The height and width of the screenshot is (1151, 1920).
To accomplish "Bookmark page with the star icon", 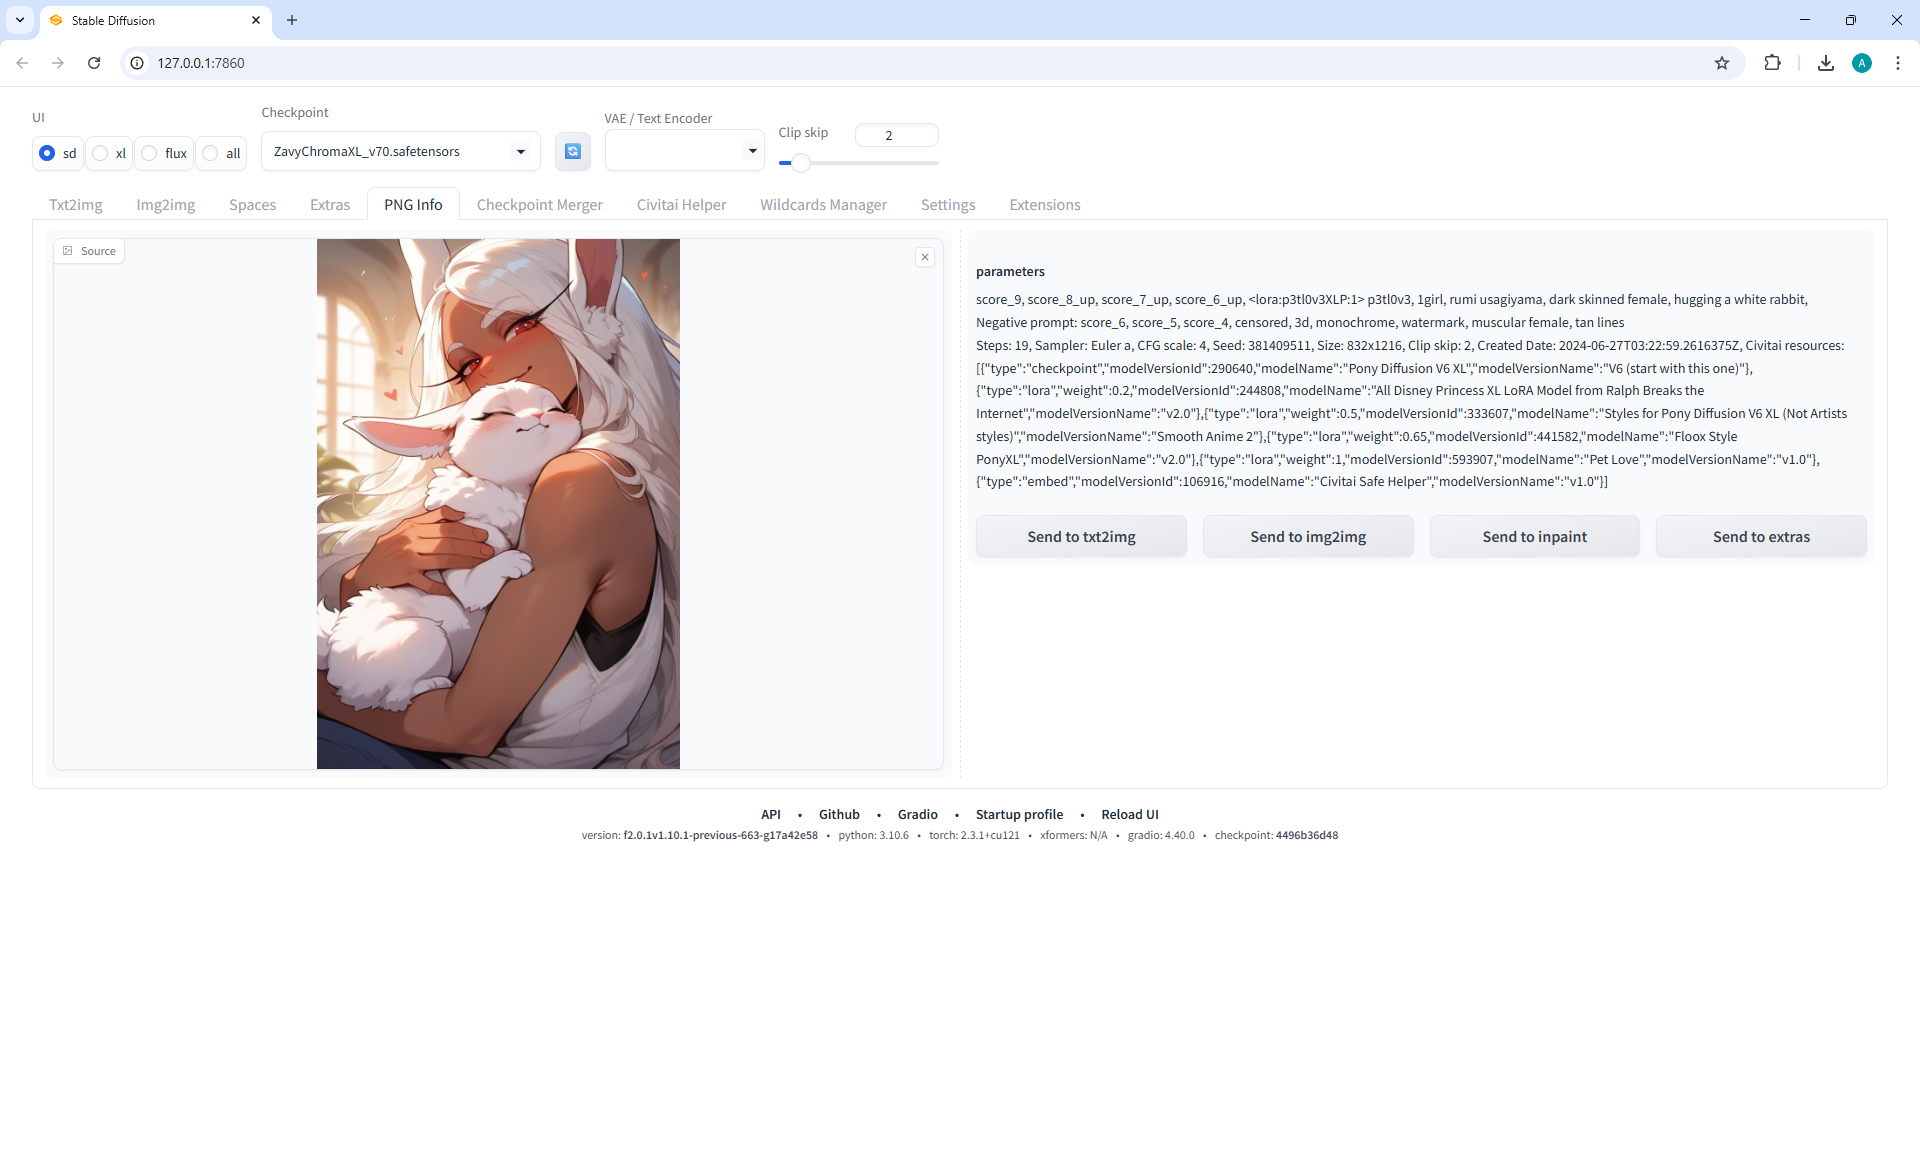I will (1721, 63).
